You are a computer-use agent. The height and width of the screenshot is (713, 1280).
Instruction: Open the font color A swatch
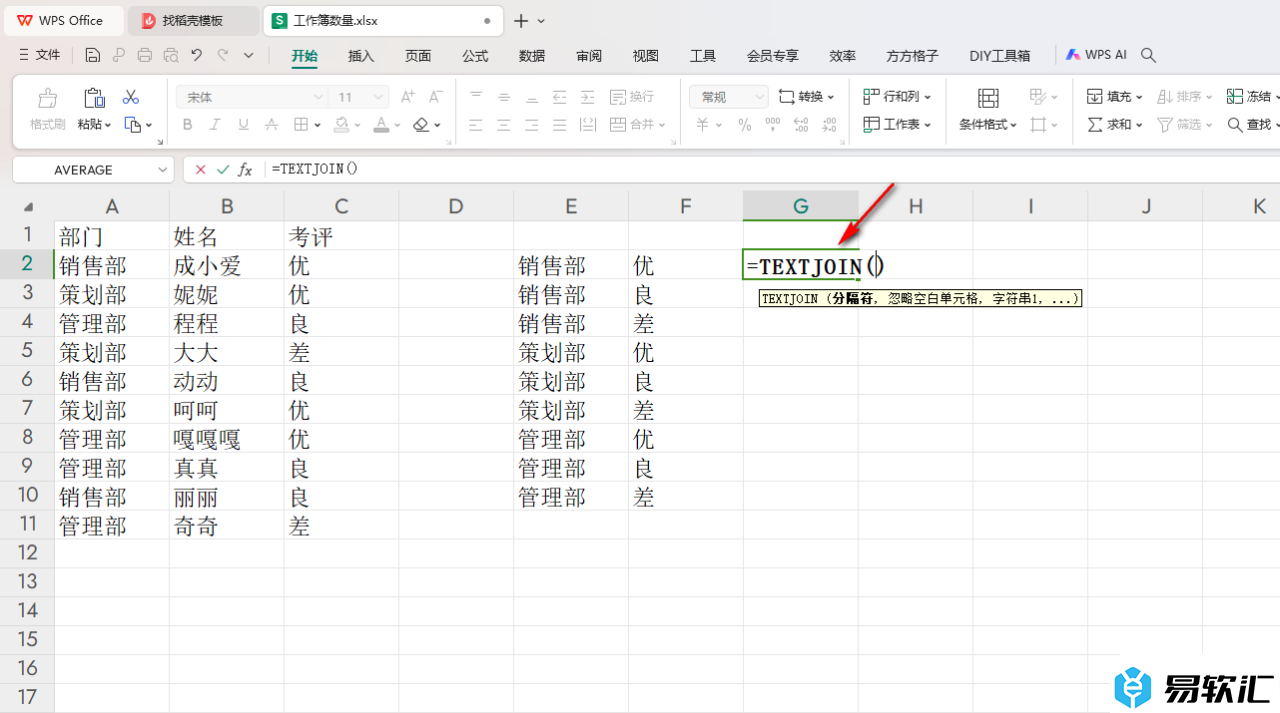coord(381,125)
